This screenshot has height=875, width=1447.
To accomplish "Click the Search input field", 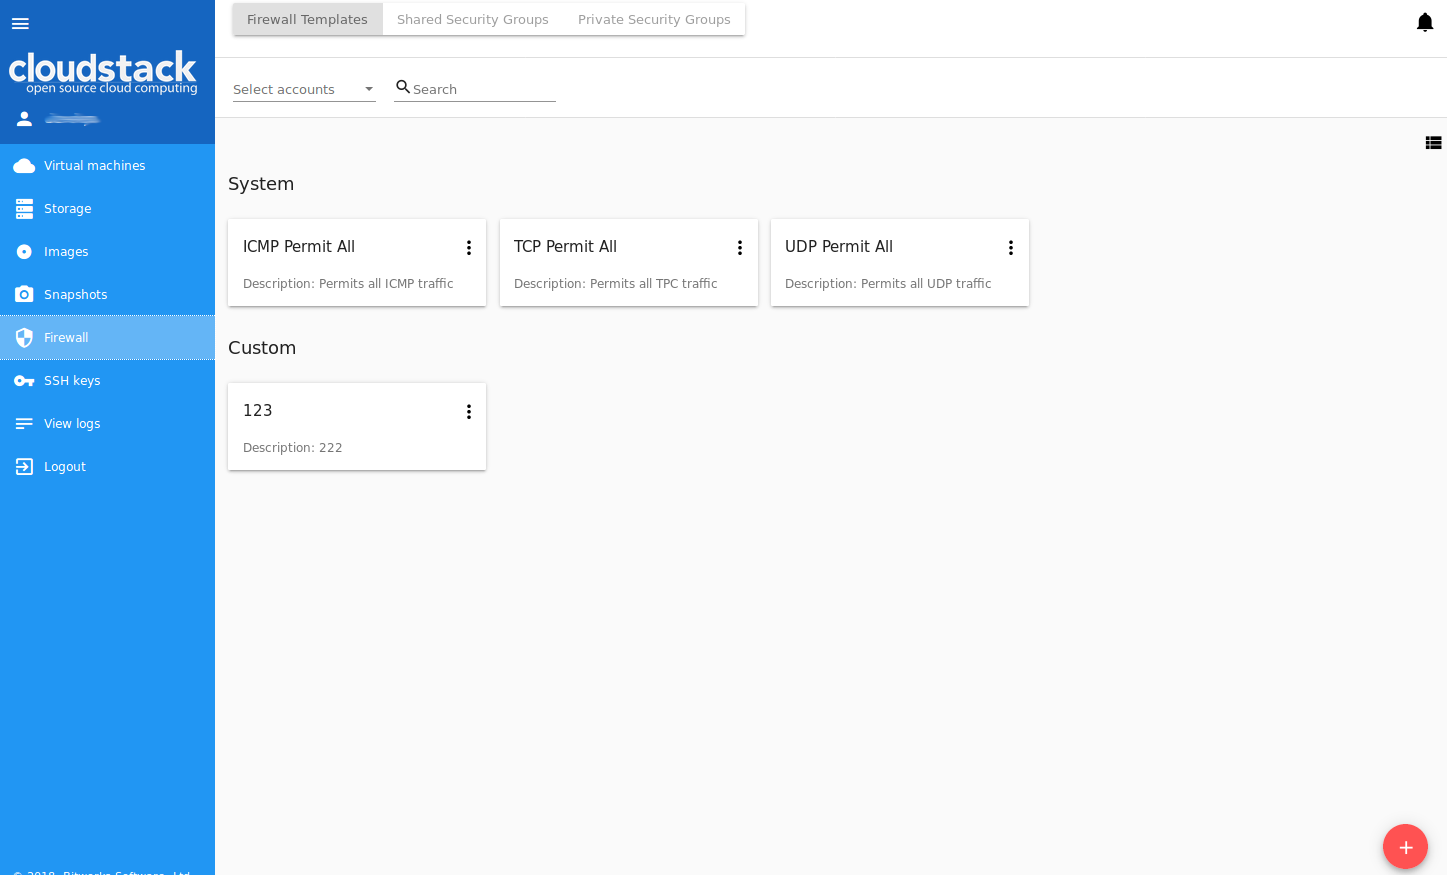I will [x=483, y=89].
